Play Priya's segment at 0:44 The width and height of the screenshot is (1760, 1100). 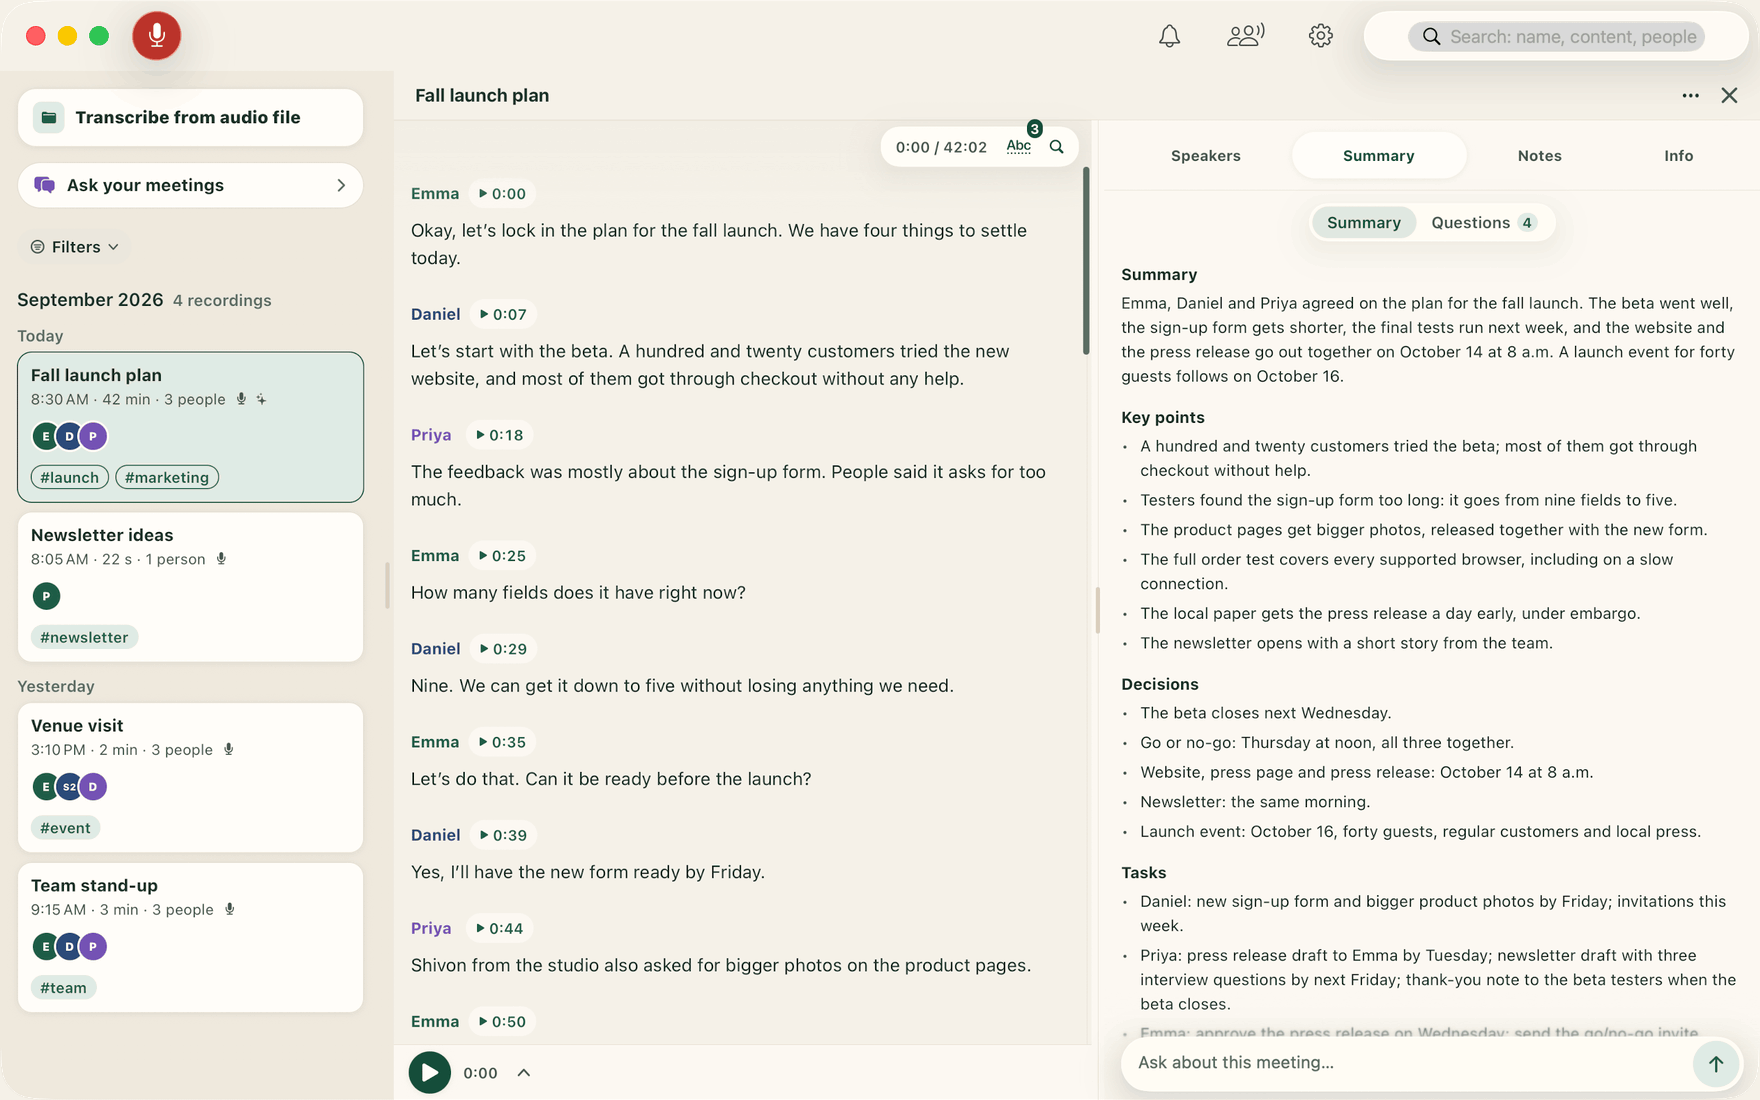pyautogui.click(x=499, y=929)
